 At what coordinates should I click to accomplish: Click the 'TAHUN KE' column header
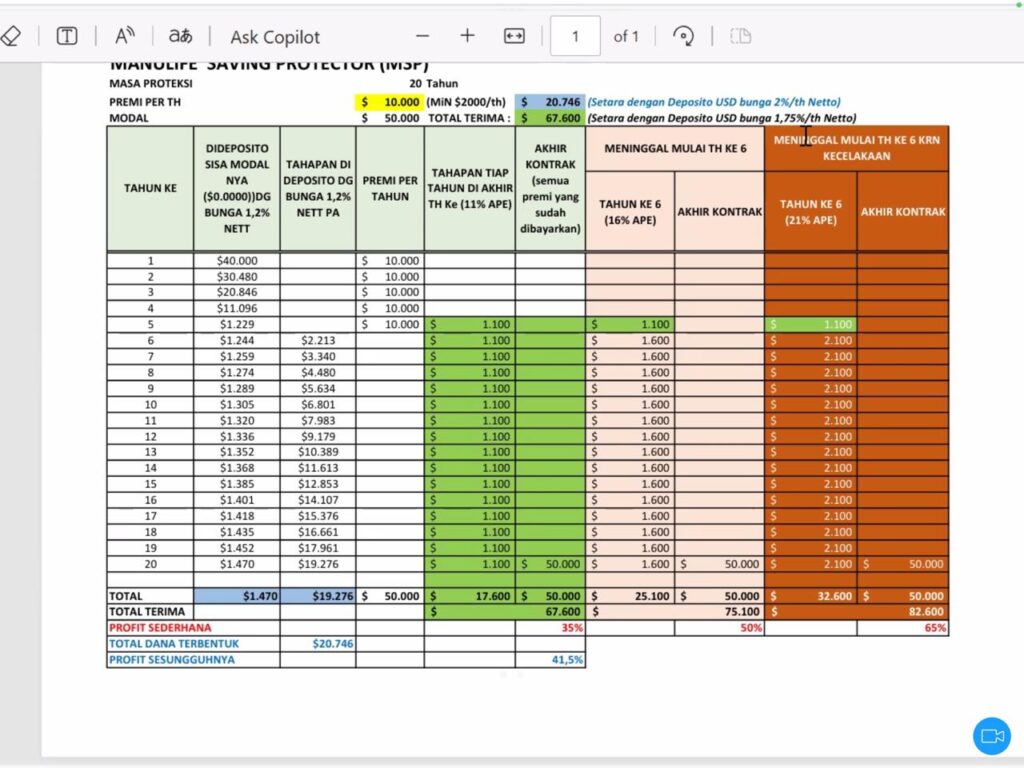(x=150, y=188)
